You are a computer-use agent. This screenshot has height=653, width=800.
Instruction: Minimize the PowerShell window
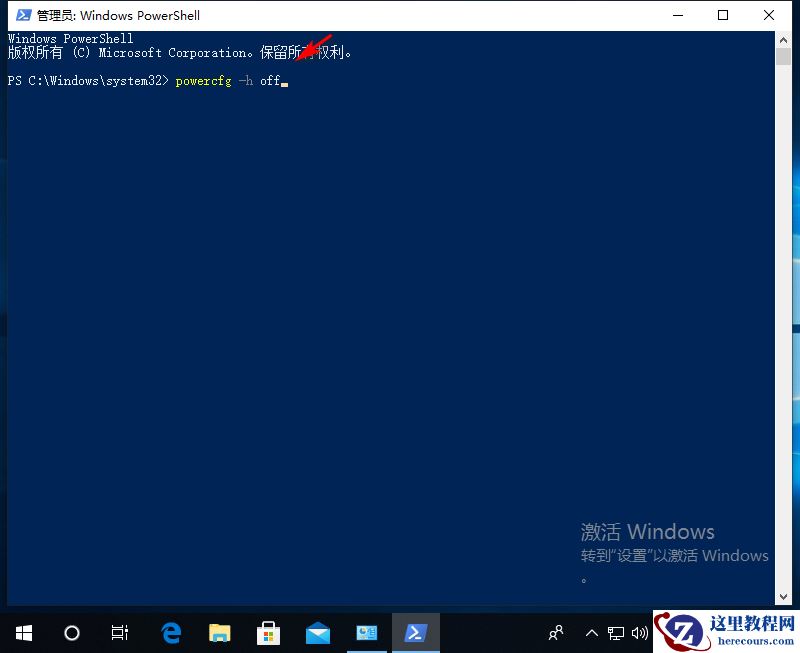point(677,15)
